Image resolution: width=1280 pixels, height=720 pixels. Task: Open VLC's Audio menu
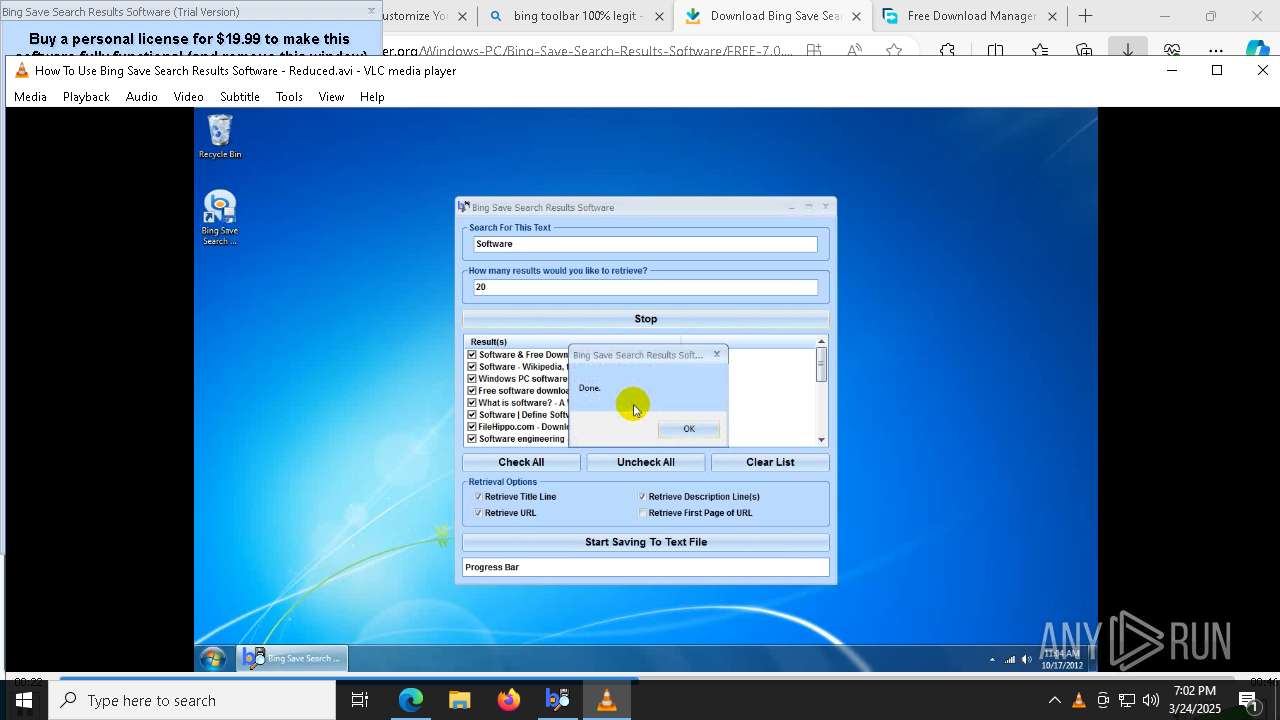[141, 97]
